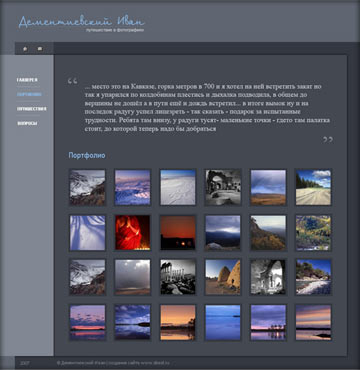This screenshot has width=360, height=370.
Task: Open the snow shadows blue thumbnail
Action: tap(87, 232)
